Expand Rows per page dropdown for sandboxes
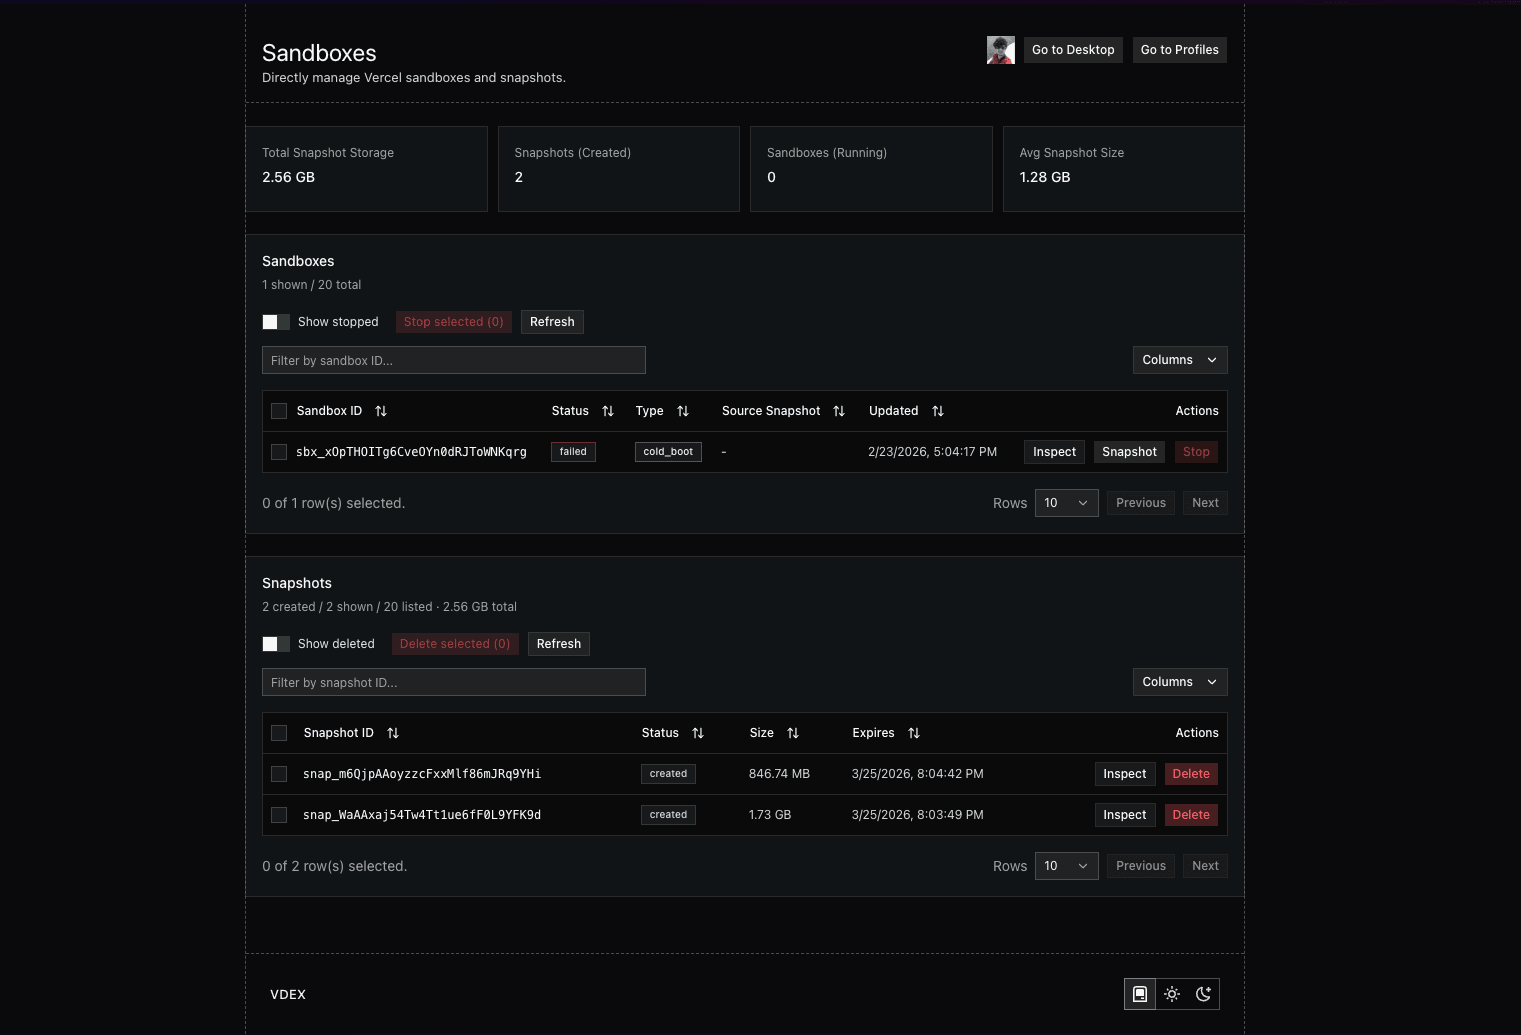This screenshot has height=1035, width=1521. [1066, 503]
